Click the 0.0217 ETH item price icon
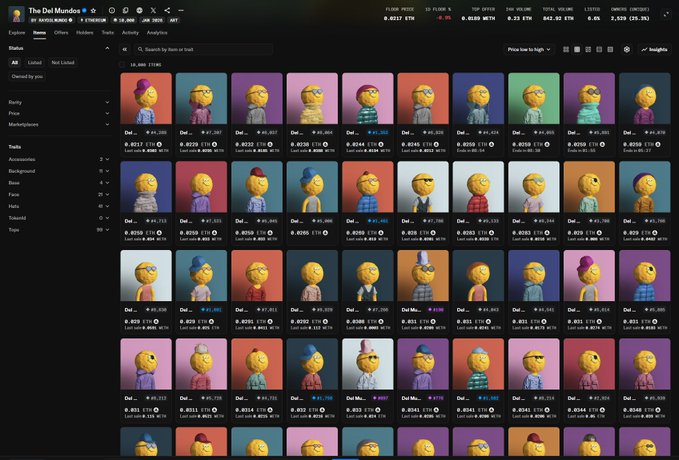The image size is (679, 460). (x=159, y=144)
